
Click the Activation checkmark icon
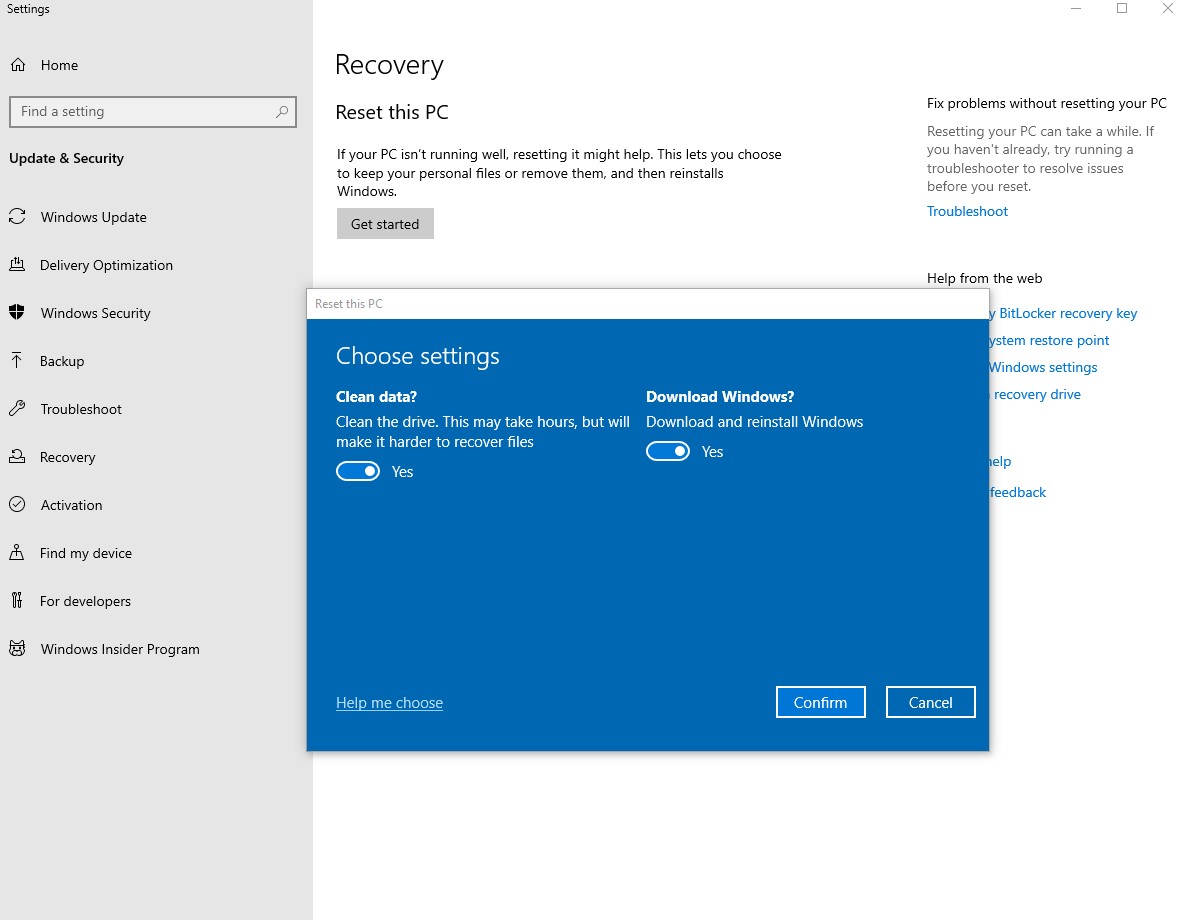pyautogui.click(x=17, y=505)
